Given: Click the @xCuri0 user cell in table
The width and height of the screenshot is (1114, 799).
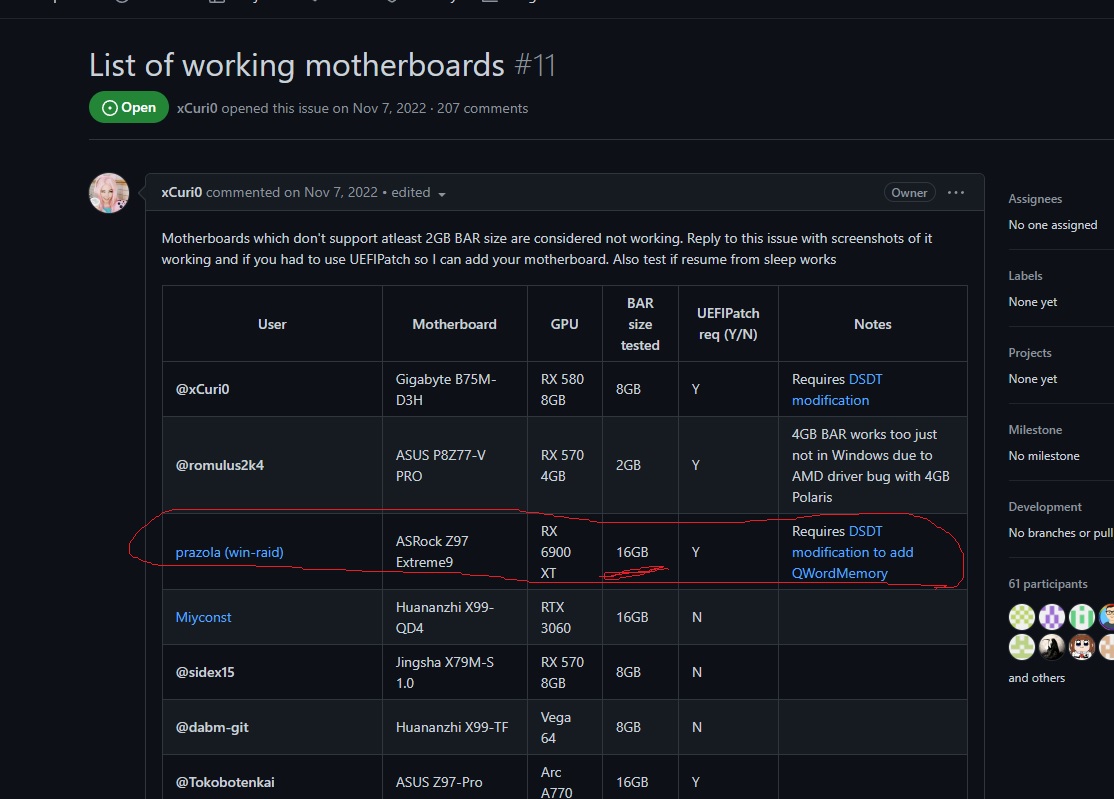Looking at the screenshot, I should click(272, 389).
